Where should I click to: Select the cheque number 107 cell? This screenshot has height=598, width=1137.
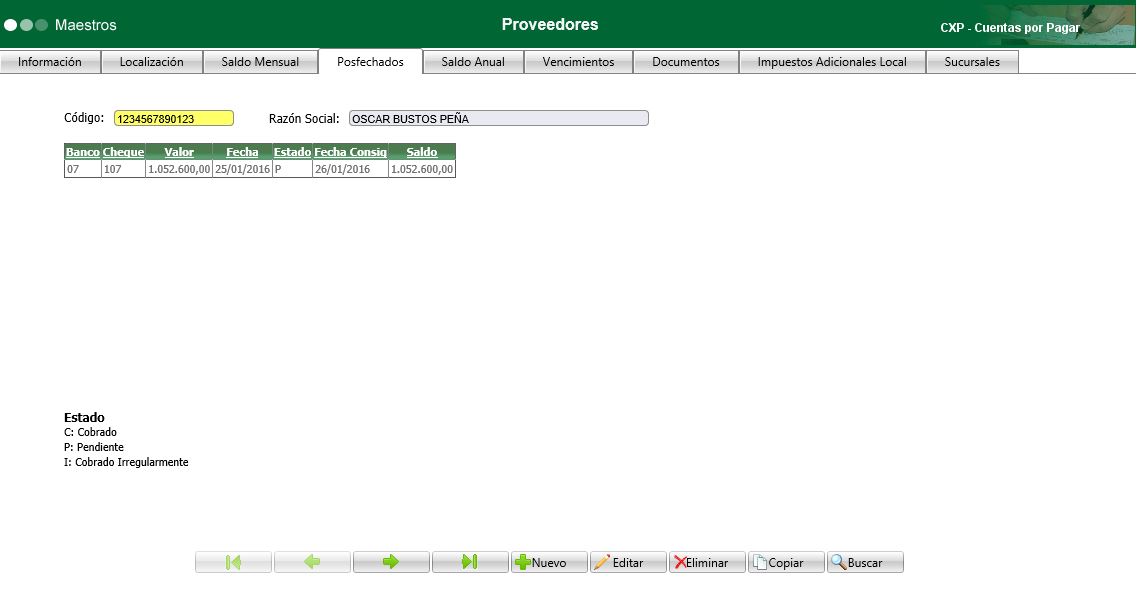point(123,169)
